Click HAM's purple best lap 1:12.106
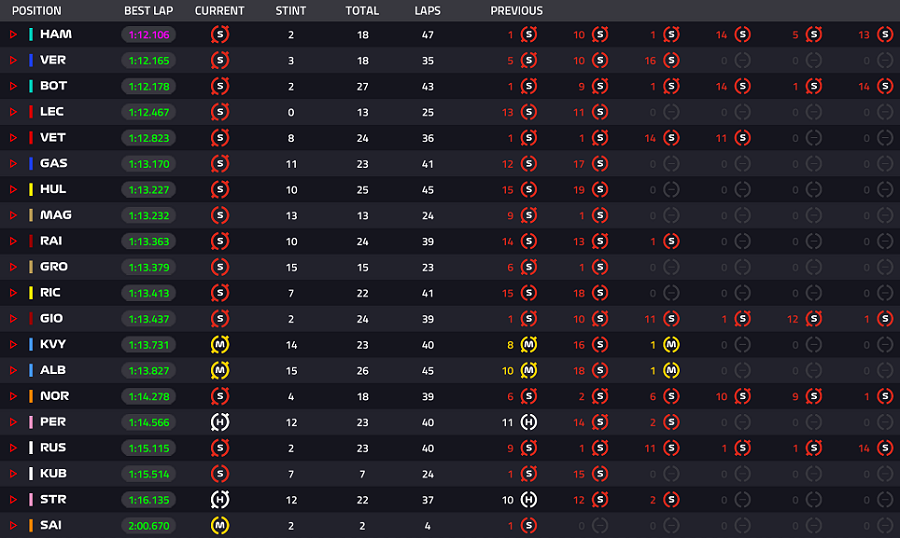900x538 pixels. (x=149, y=34)
